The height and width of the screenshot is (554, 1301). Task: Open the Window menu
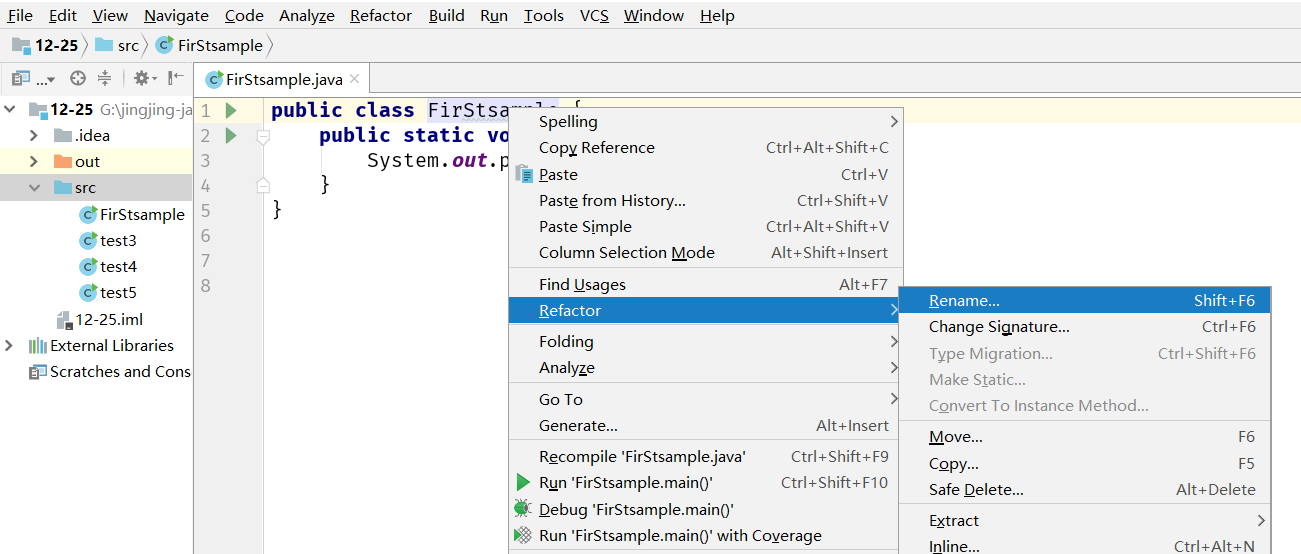coord(654,16)
